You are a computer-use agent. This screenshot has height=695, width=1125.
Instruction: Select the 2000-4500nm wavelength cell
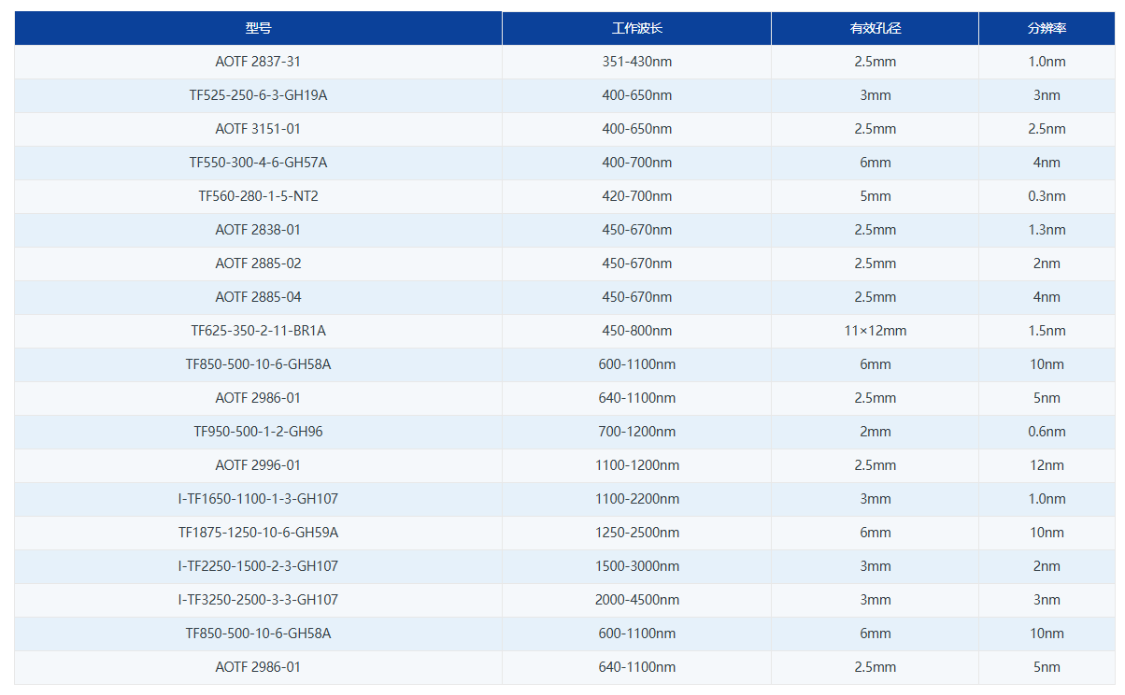tap(637, 600)
